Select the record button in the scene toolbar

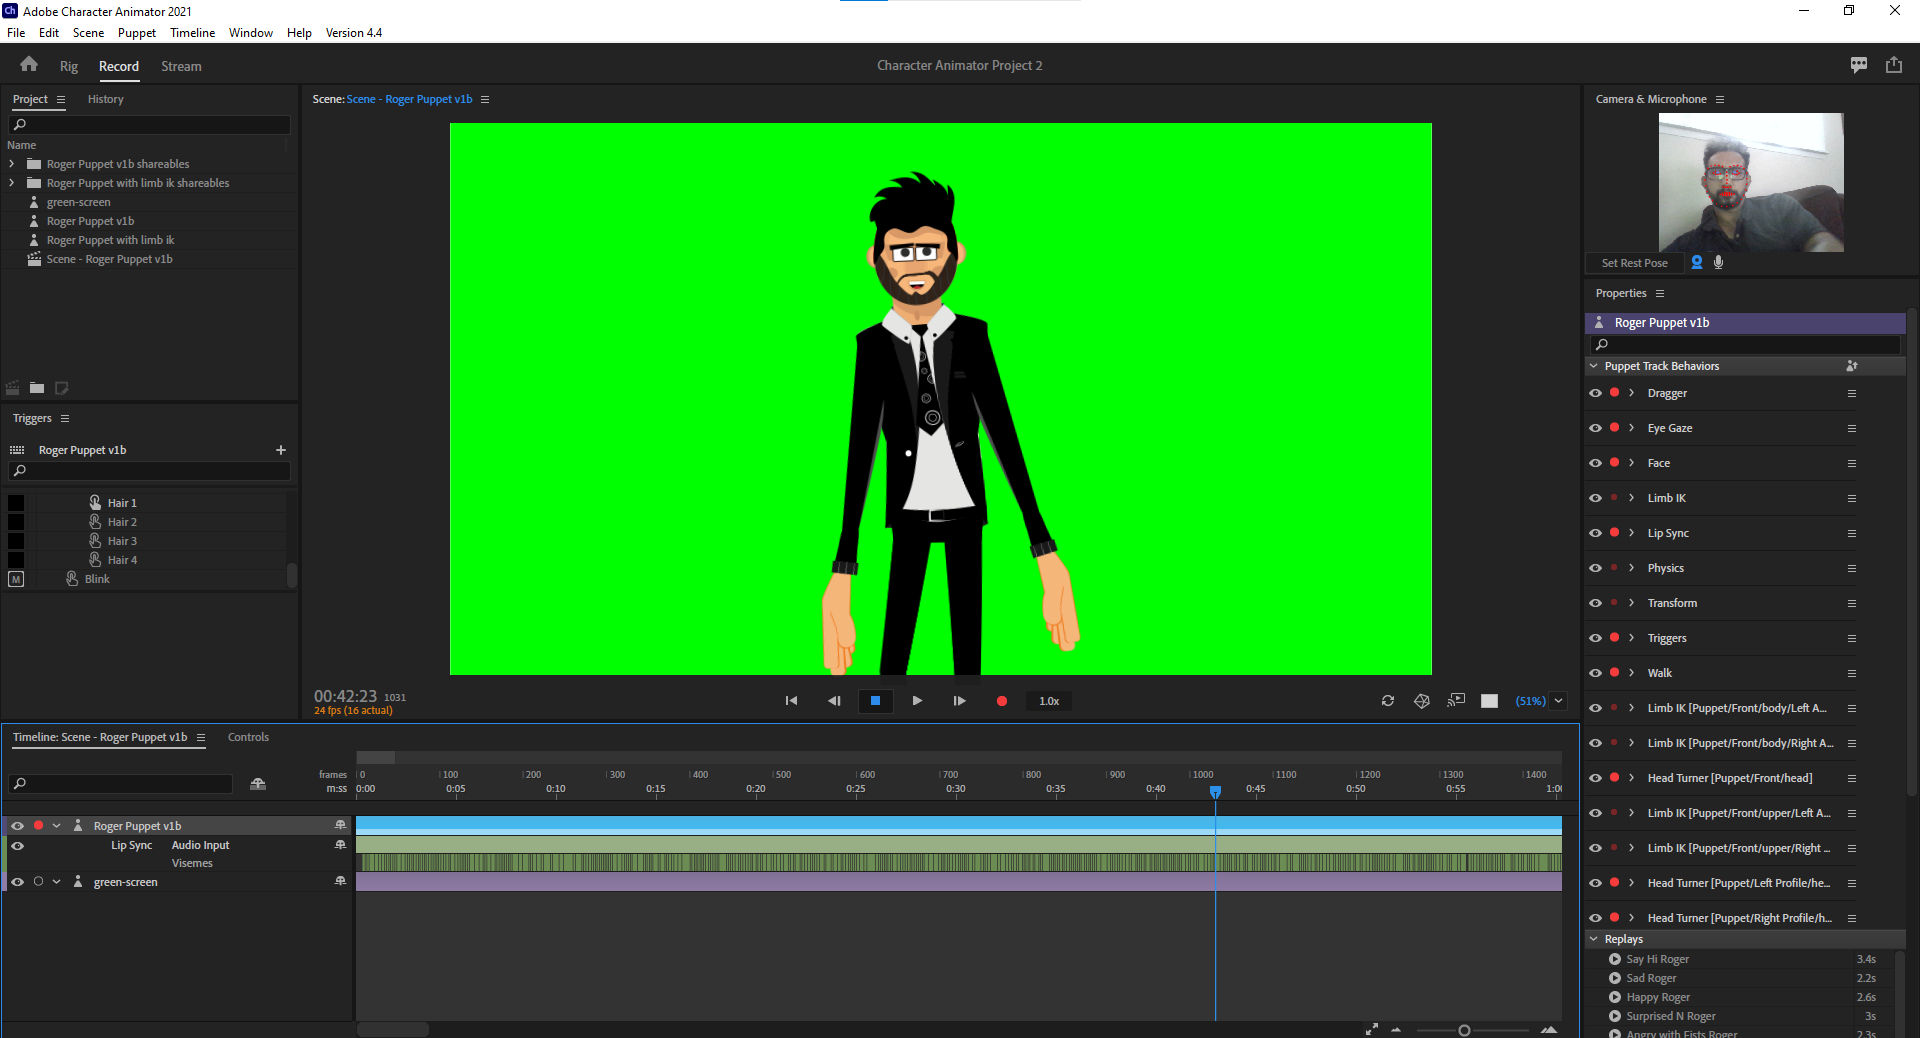(1001, 701)
